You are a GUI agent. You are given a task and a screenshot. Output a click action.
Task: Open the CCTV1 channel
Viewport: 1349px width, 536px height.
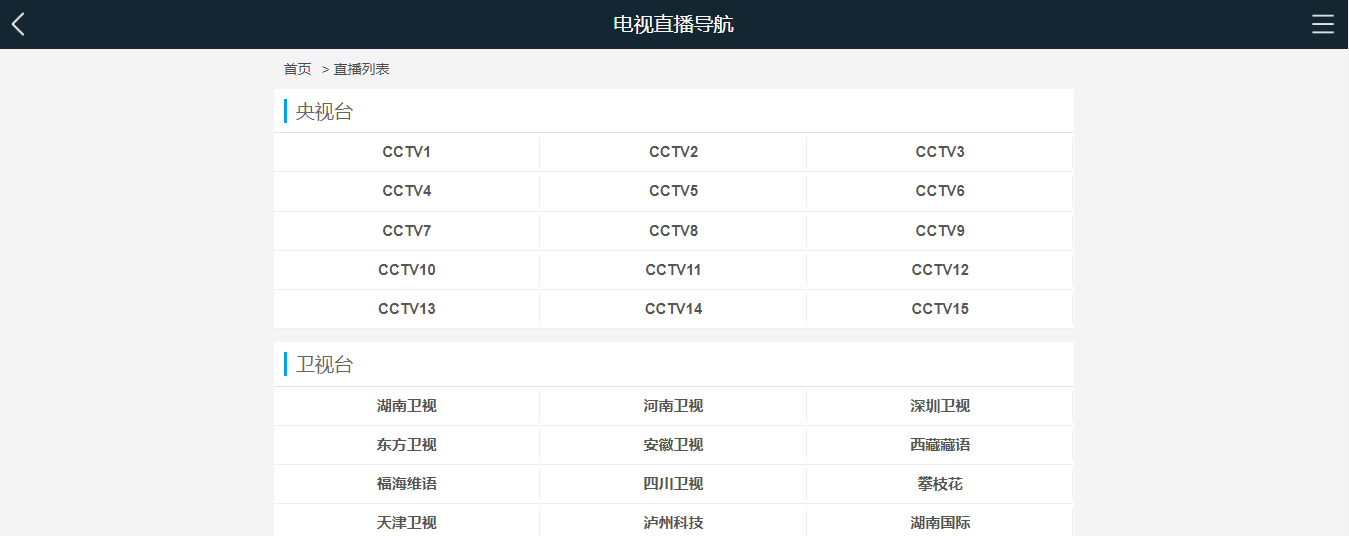(x=406, y=152)
